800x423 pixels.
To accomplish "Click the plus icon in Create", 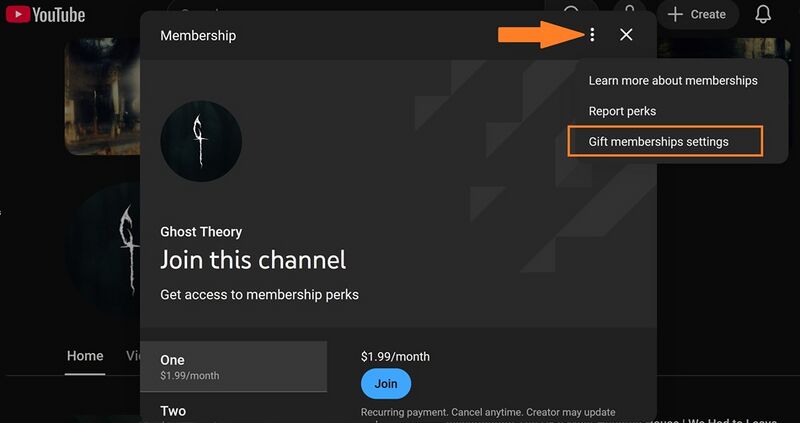I will coord(675,14).
